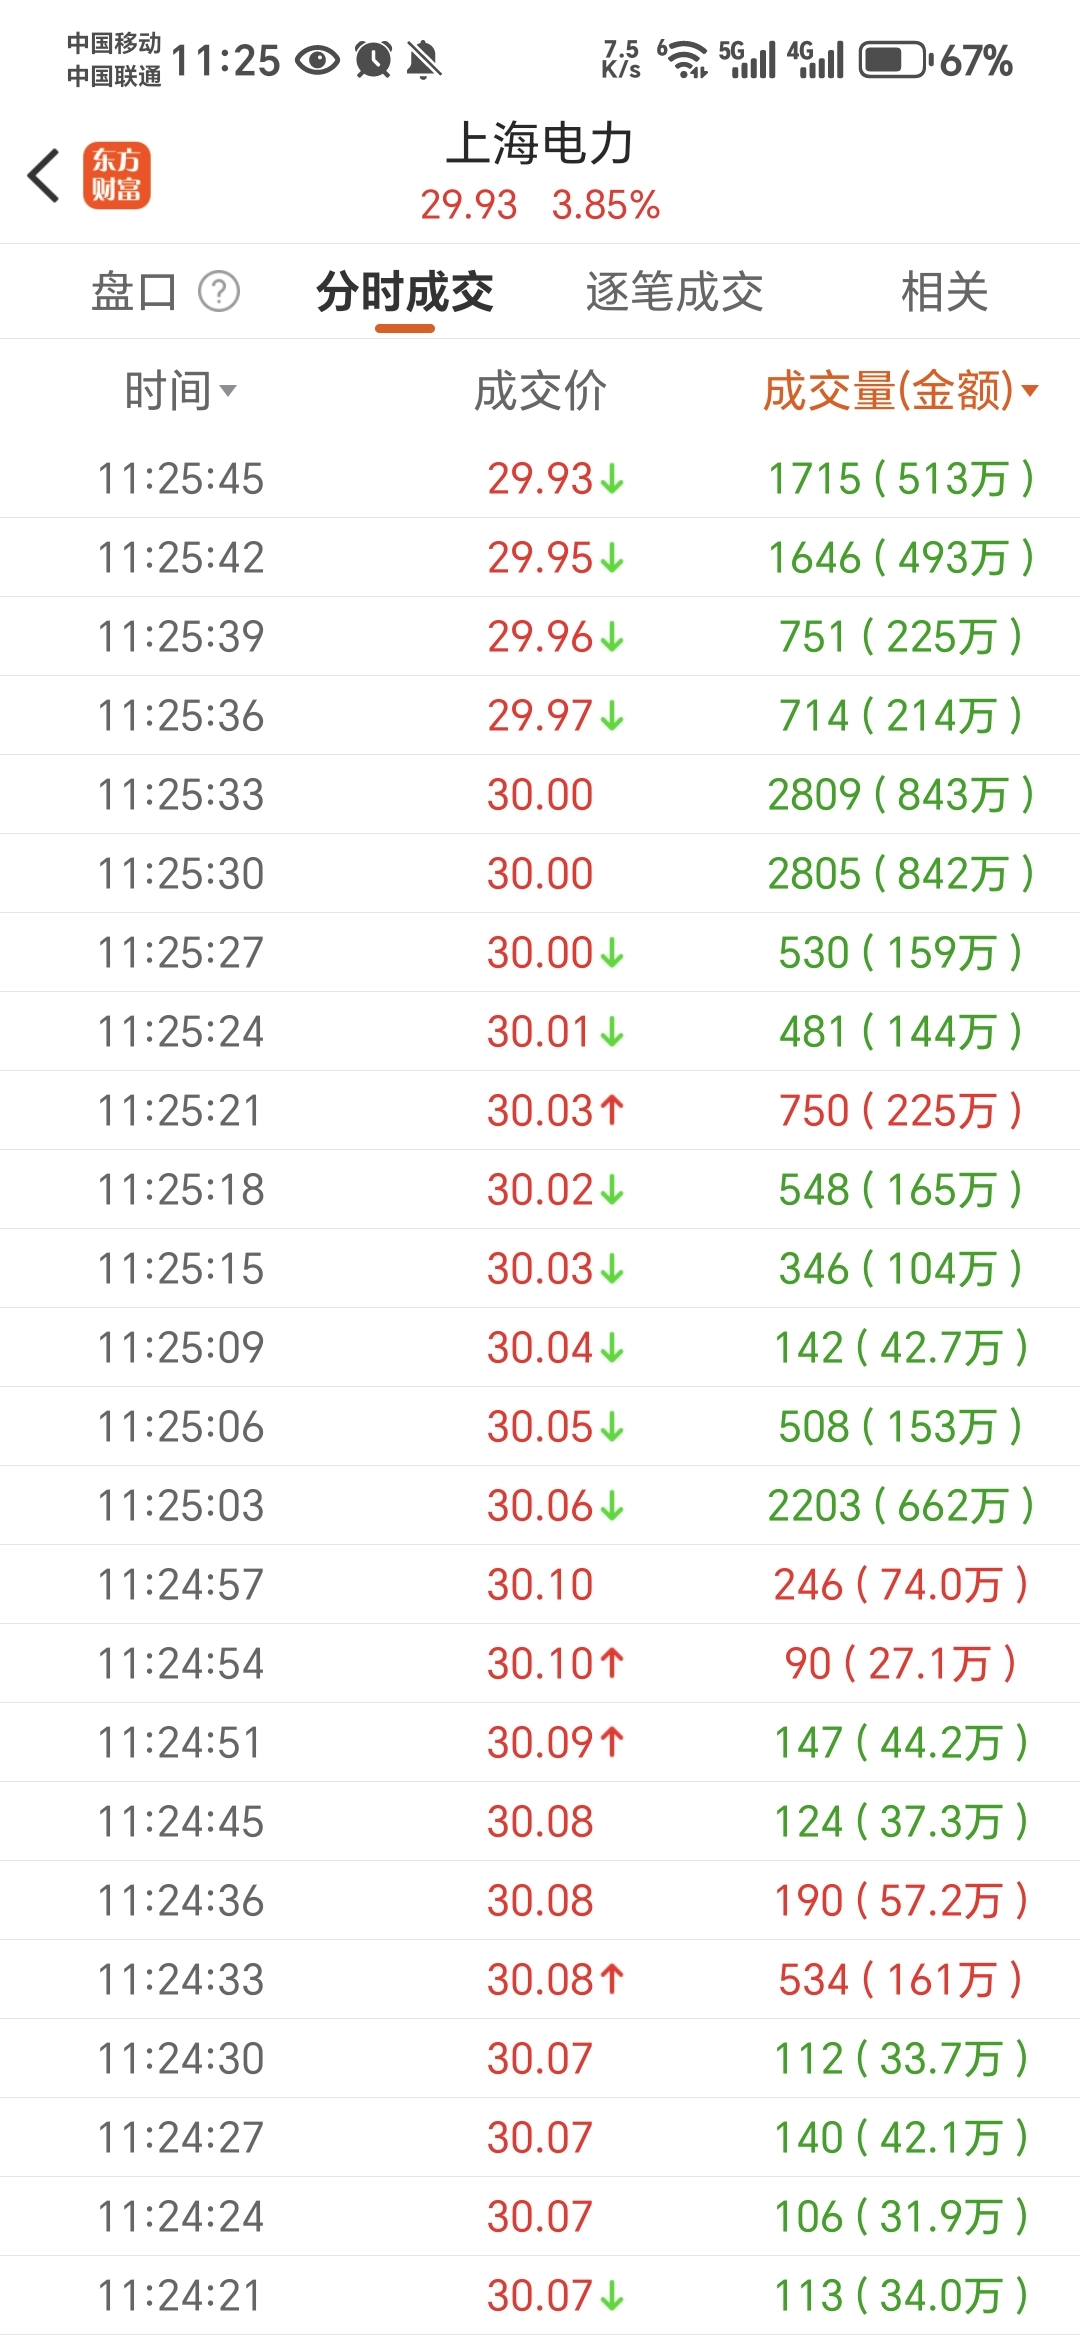Tap the 成交价 column header
Viewport: 1080px width, 2340px height.
pyautogui.click(x=540, y=391)
